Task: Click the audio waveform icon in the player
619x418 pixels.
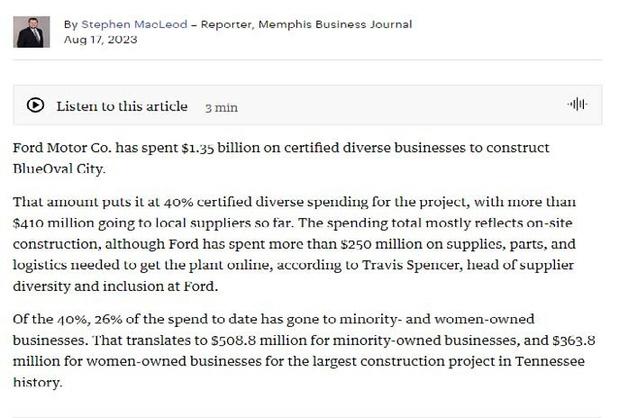Action: coord(577,104)
